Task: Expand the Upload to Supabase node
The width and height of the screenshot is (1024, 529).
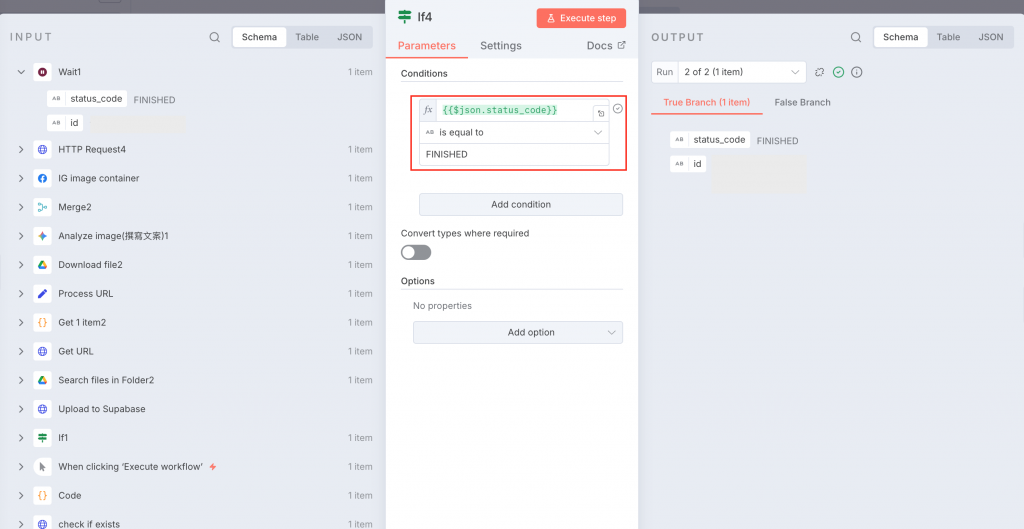Action: pyautogui.click(x=21, y=409)
